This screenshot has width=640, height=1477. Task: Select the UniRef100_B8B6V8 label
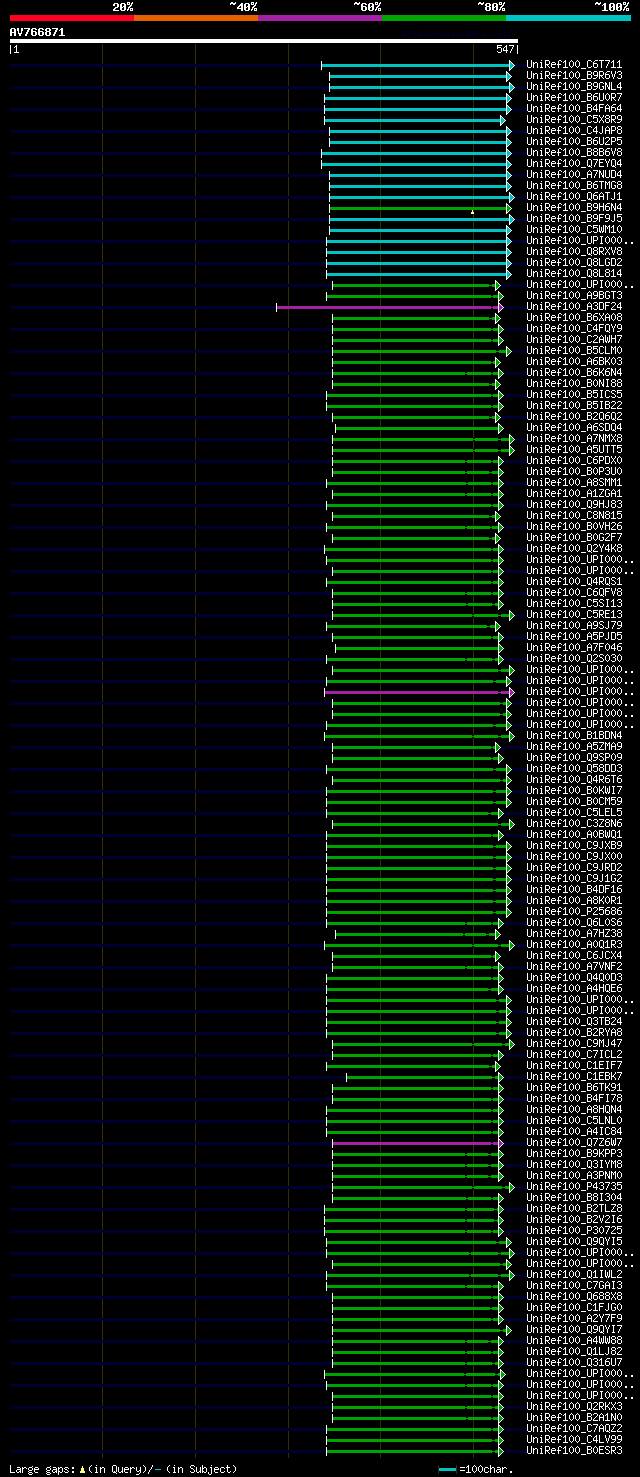click(574, 153)
